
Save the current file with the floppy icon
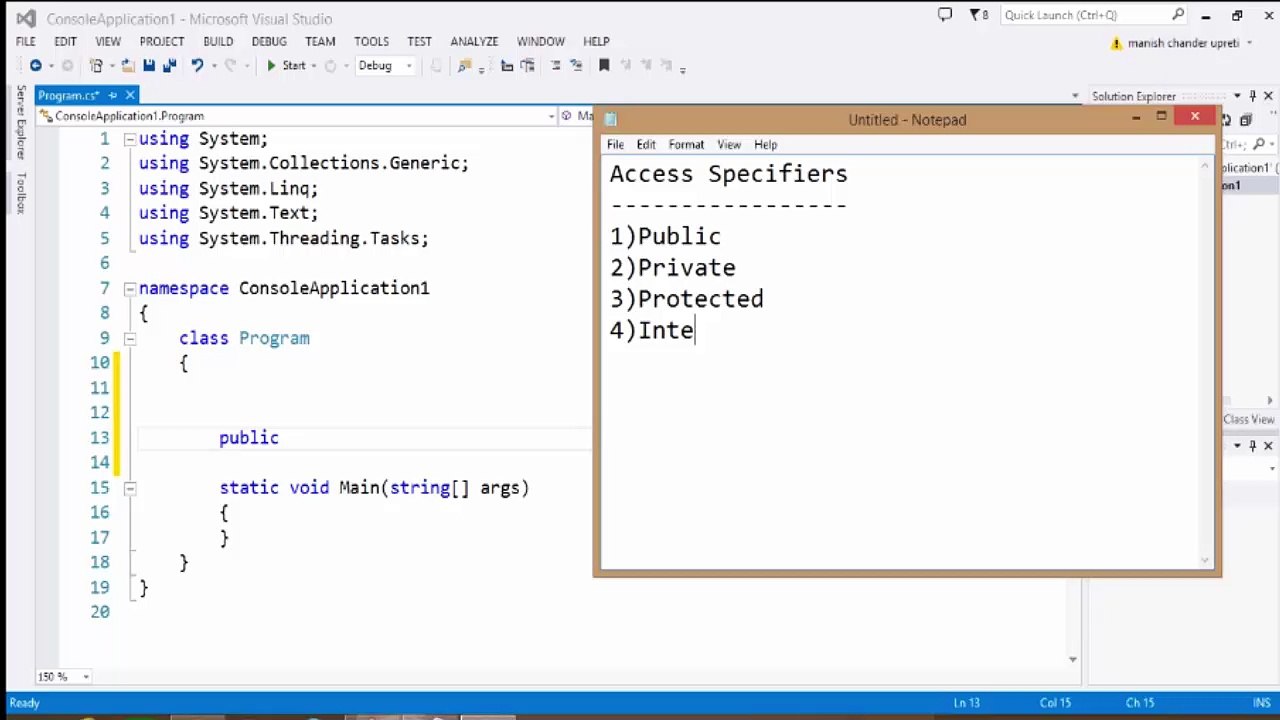pyautogui.click(x=148, y=66)
